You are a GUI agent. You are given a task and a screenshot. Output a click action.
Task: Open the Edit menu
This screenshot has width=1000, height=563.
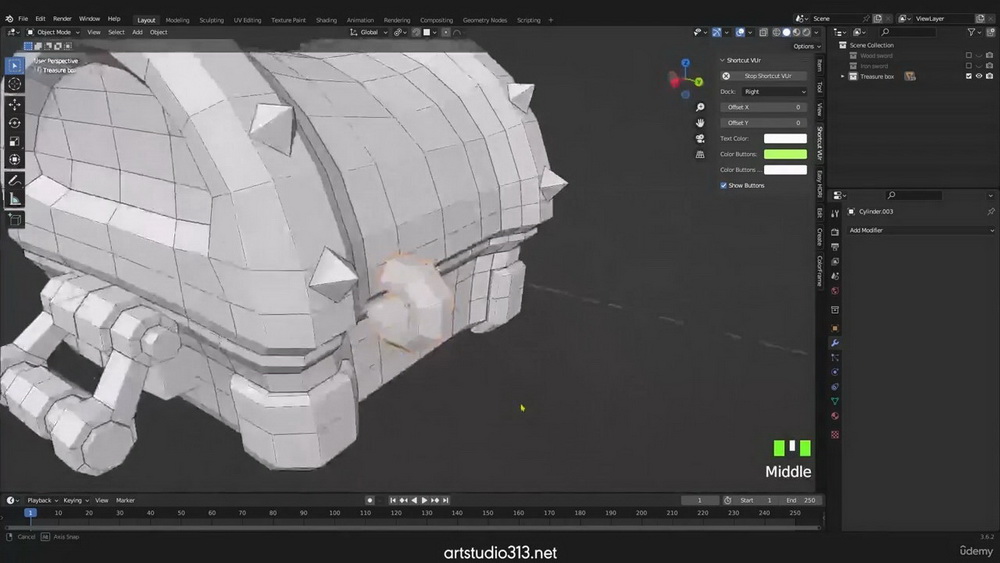40,19
